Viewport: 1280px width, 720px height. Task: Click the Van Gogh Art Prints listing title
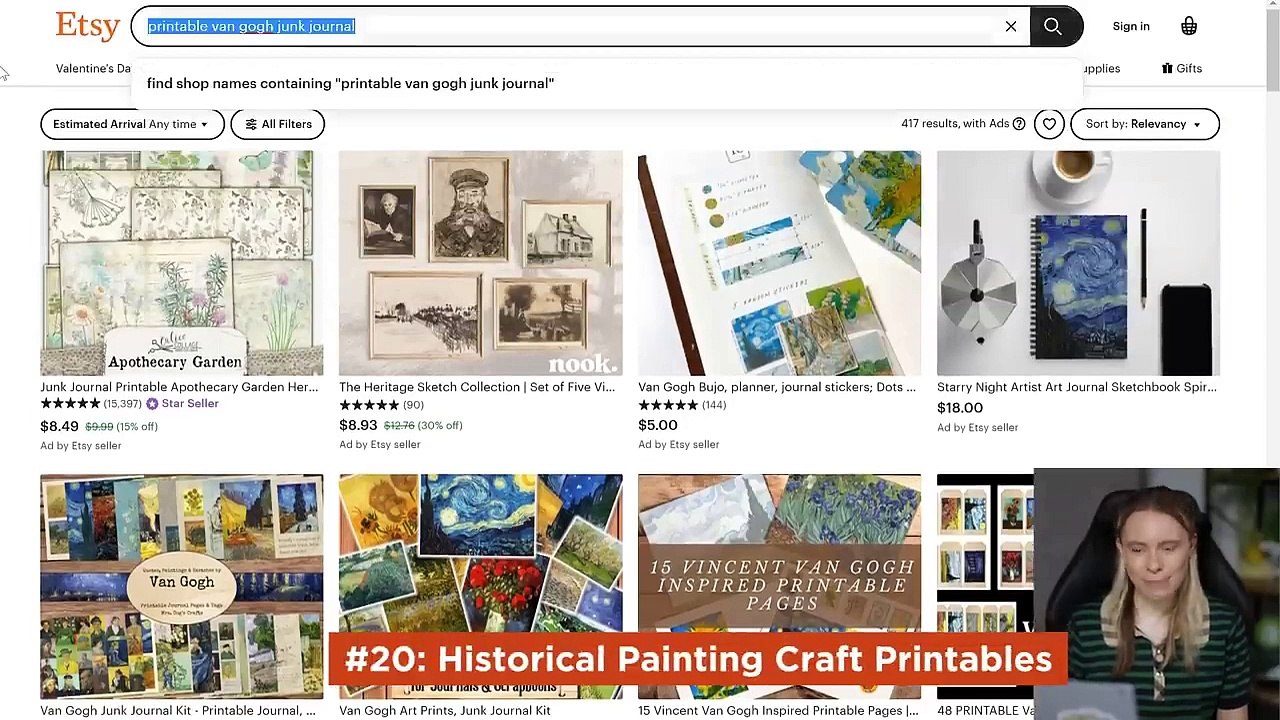click(x=445, y=710)
